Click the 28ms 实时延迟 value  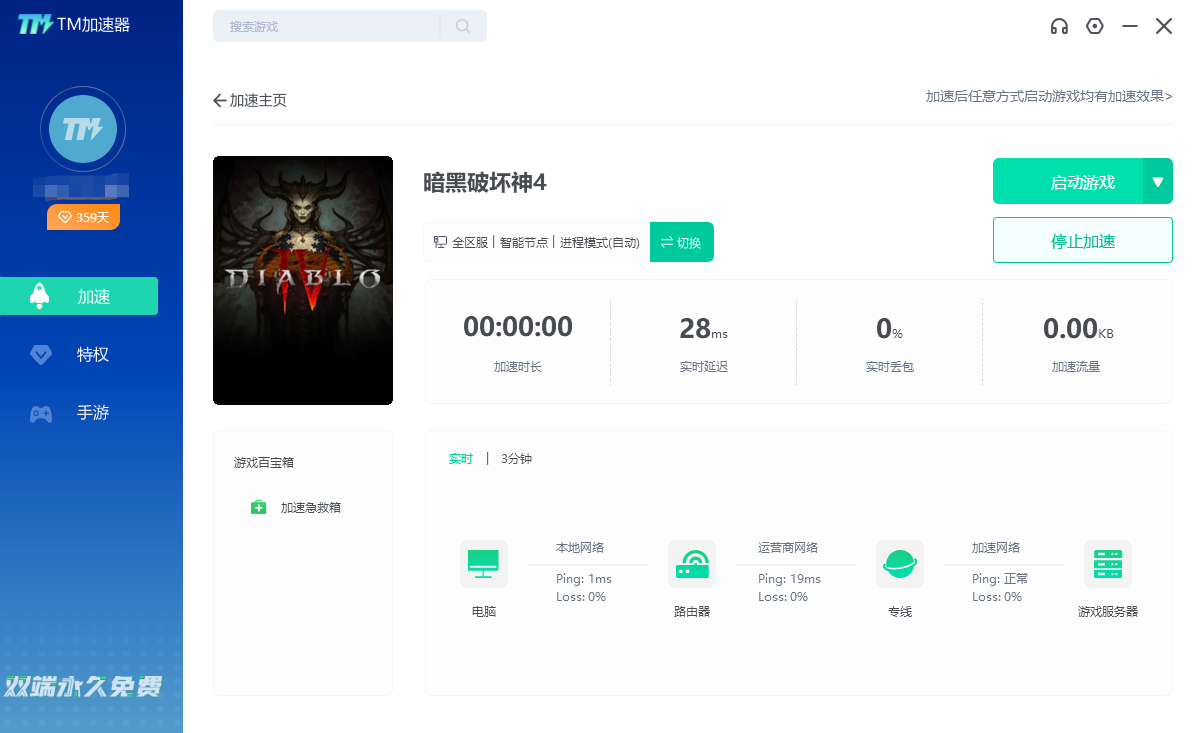tap(704, 329)
